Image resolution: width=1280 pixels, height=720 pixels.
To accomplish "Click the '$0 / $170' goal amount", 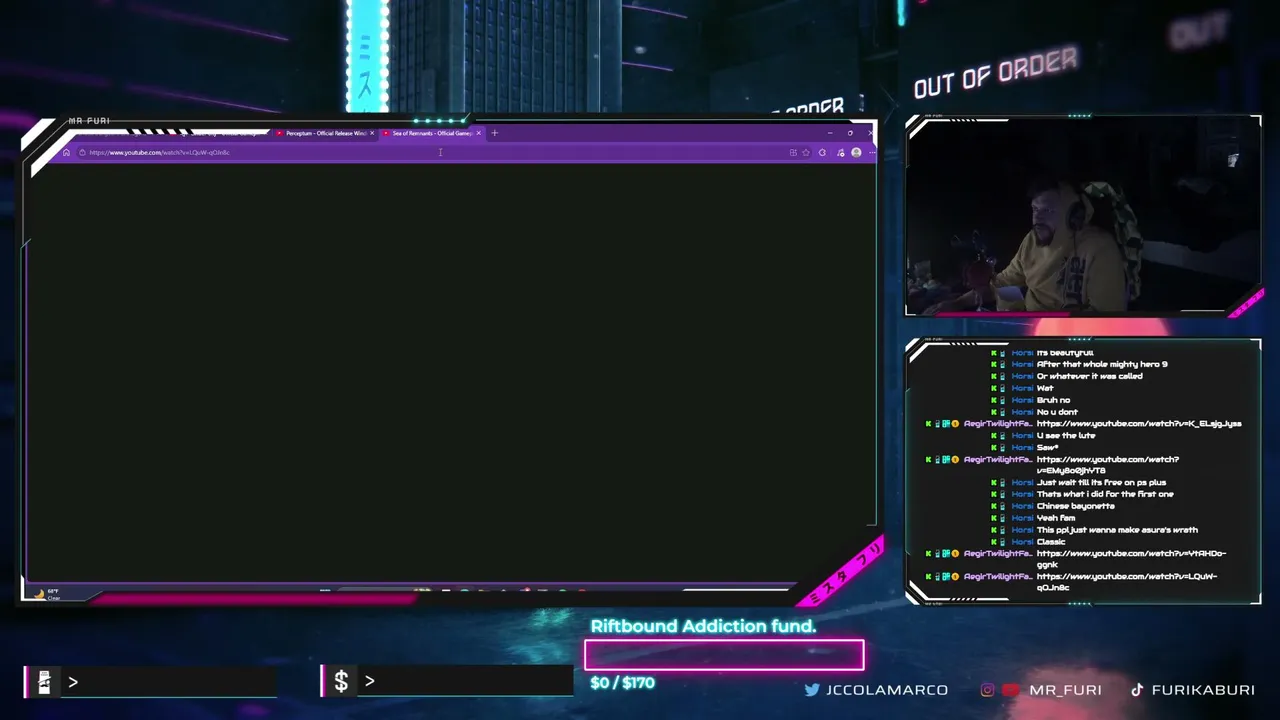I will tap(622, 683).
